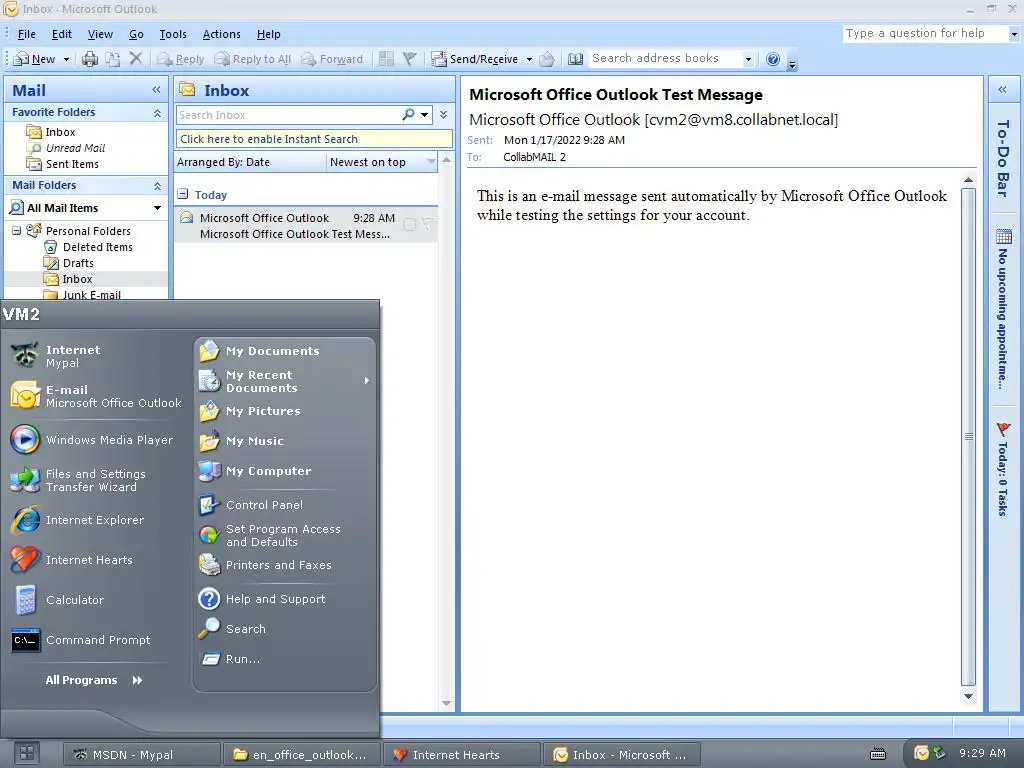This screenshot has width=1024, height=768.
Task: Expand My Recent Documents submenu
Action: tap(366, 381)
